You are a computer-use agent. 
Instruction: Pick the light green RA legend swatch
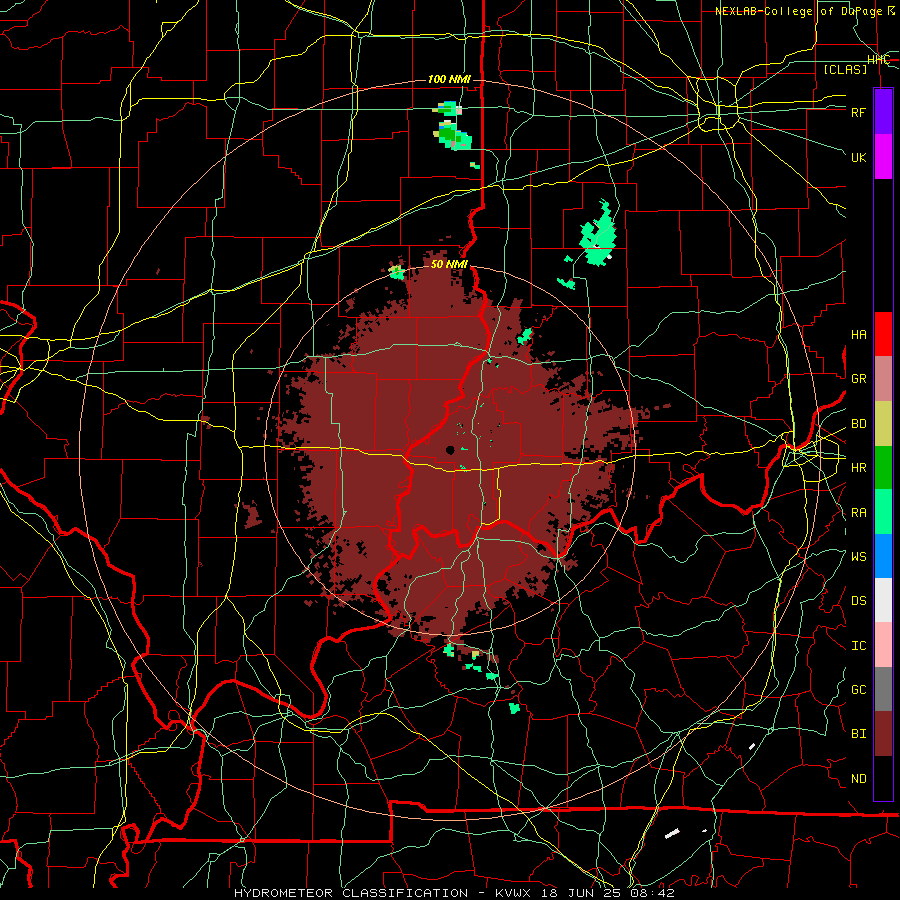pyautogui.click(x=883, y=512)
